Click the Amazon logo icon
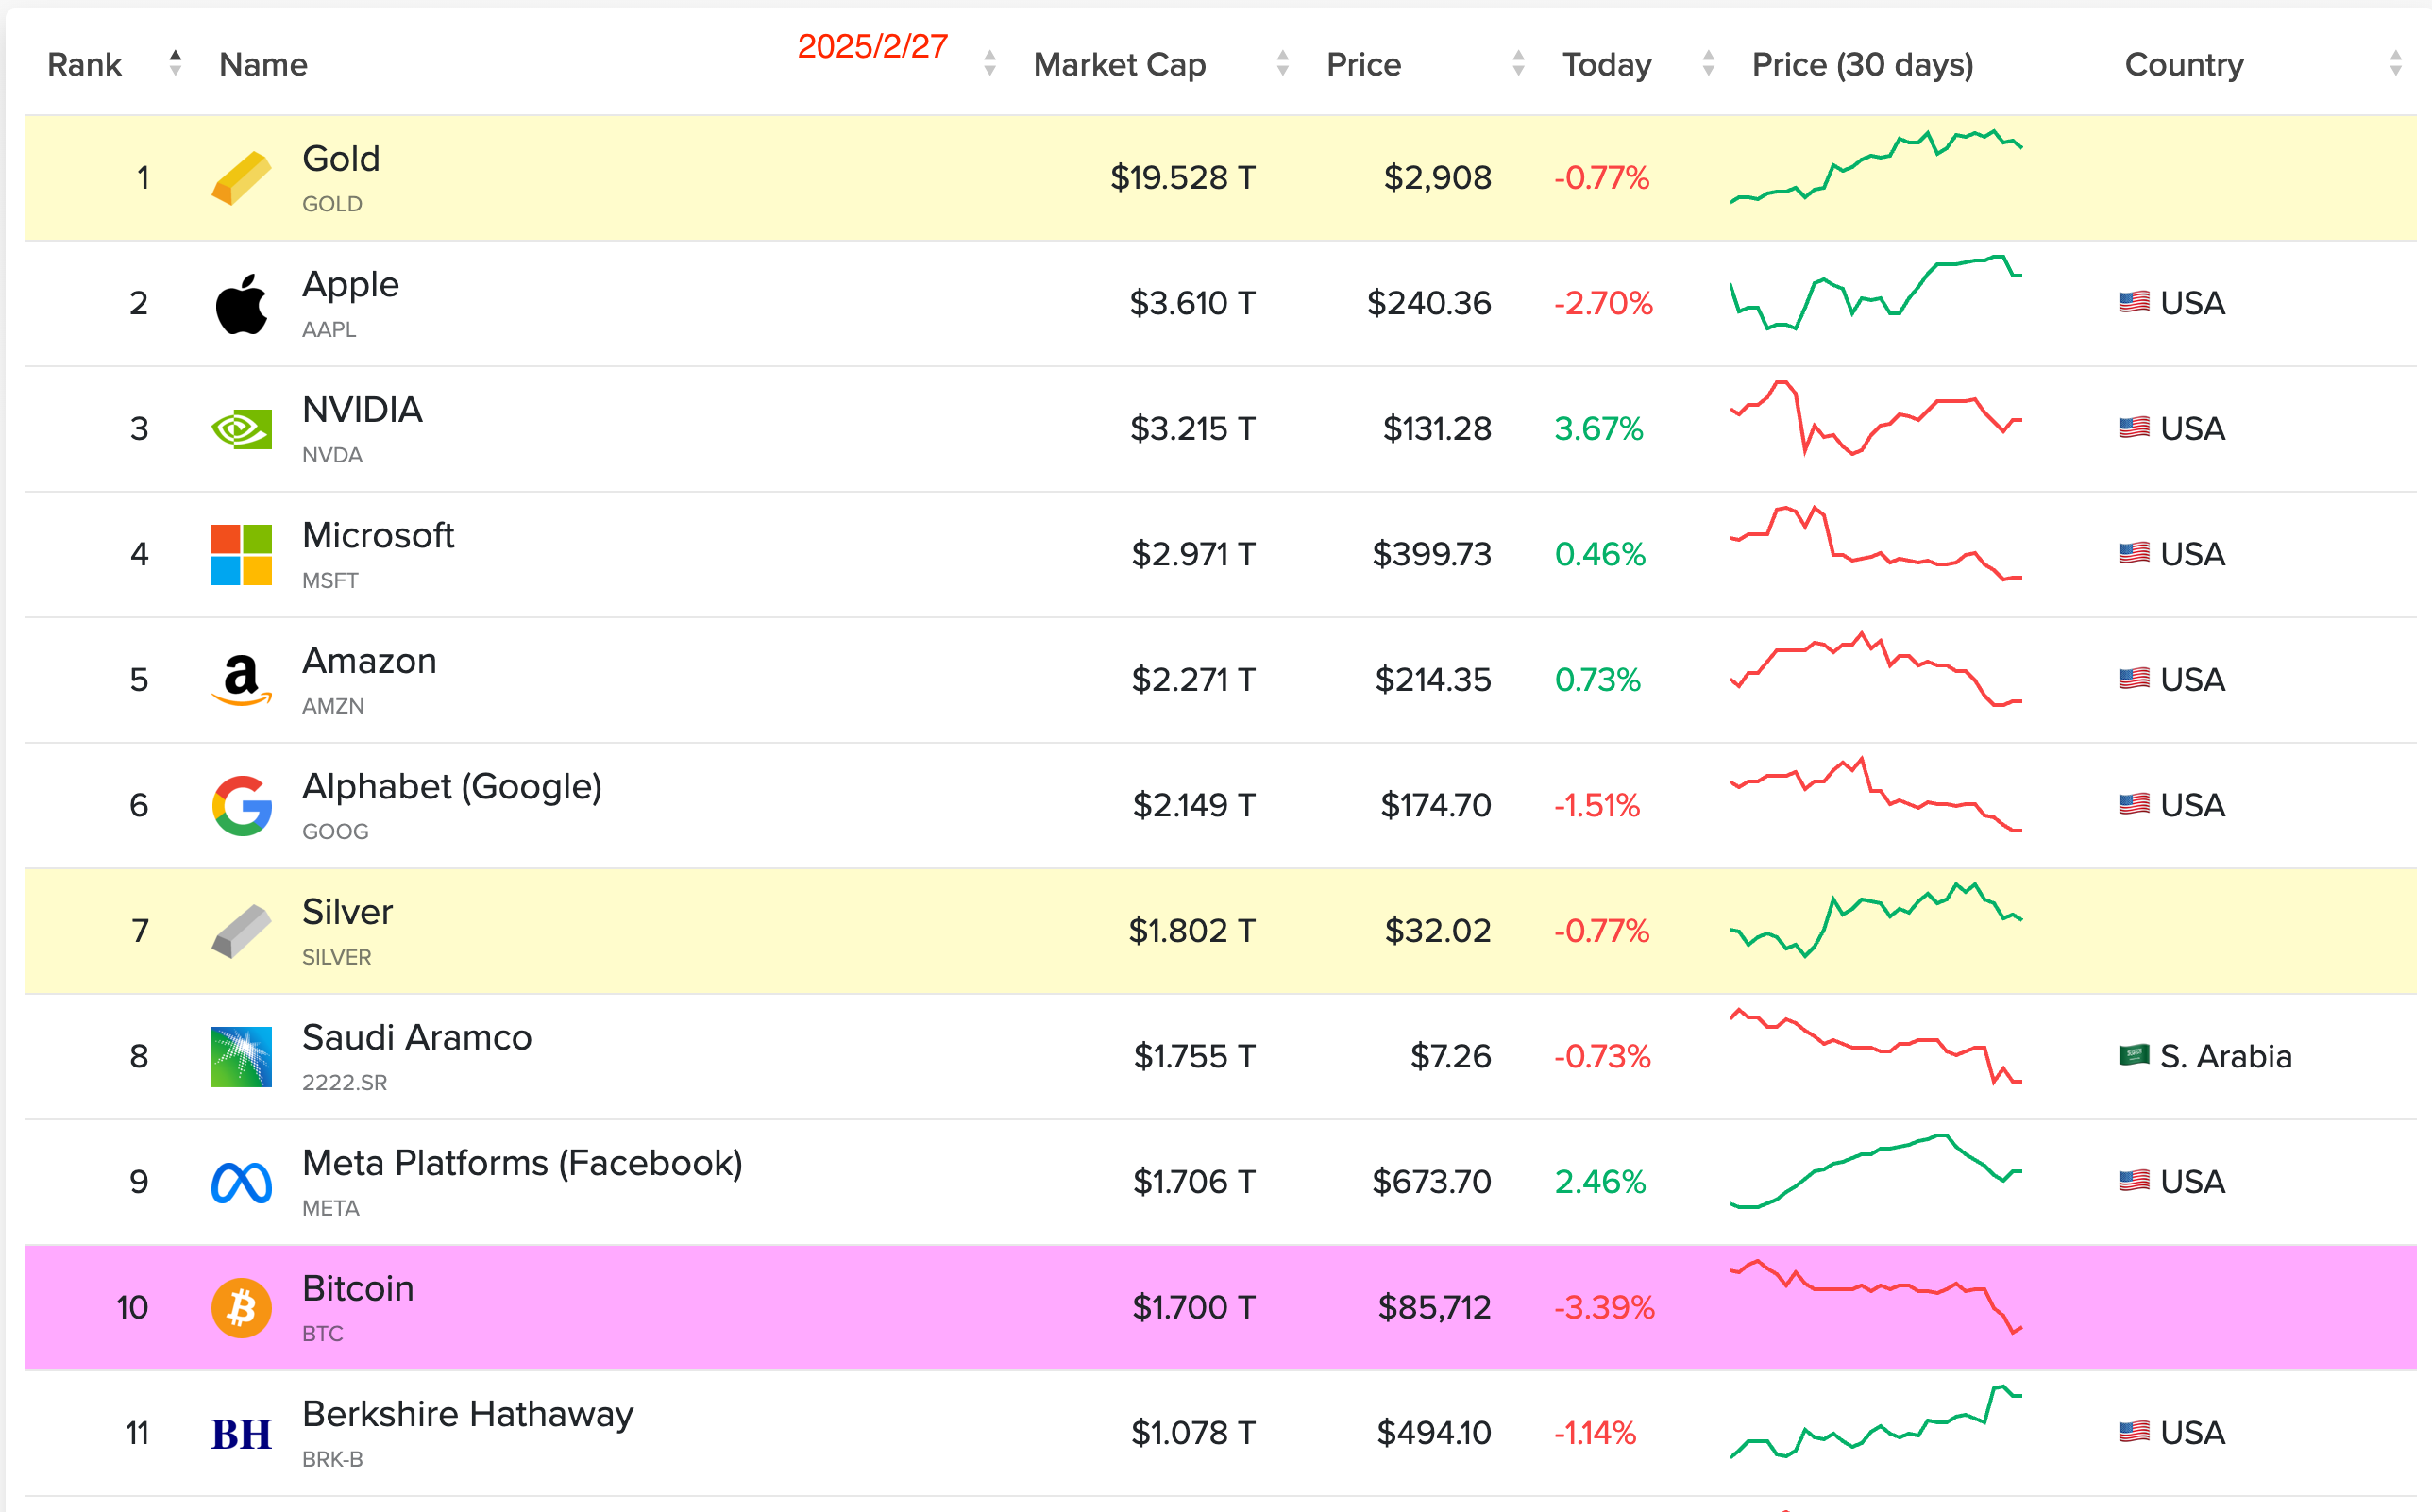The image size is (2432, 1512). [241, 680]
